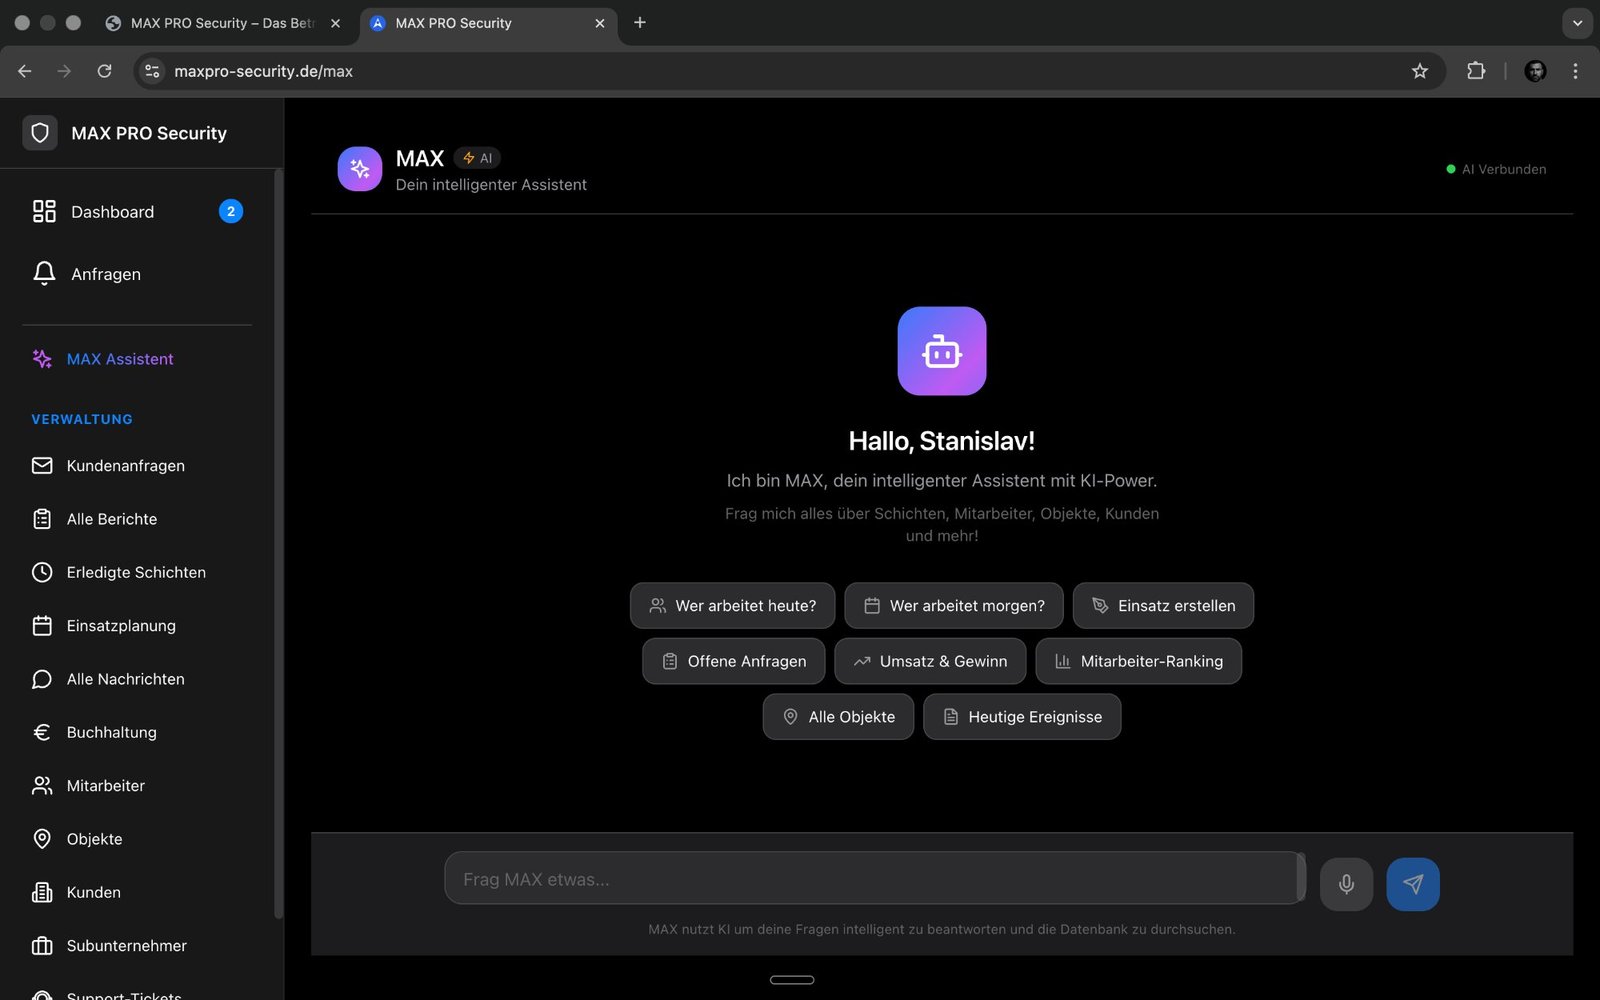Open the Alle Nachrichten chat bubble icon
This screenshot has height=1000, width=1600.
[42, 678]
